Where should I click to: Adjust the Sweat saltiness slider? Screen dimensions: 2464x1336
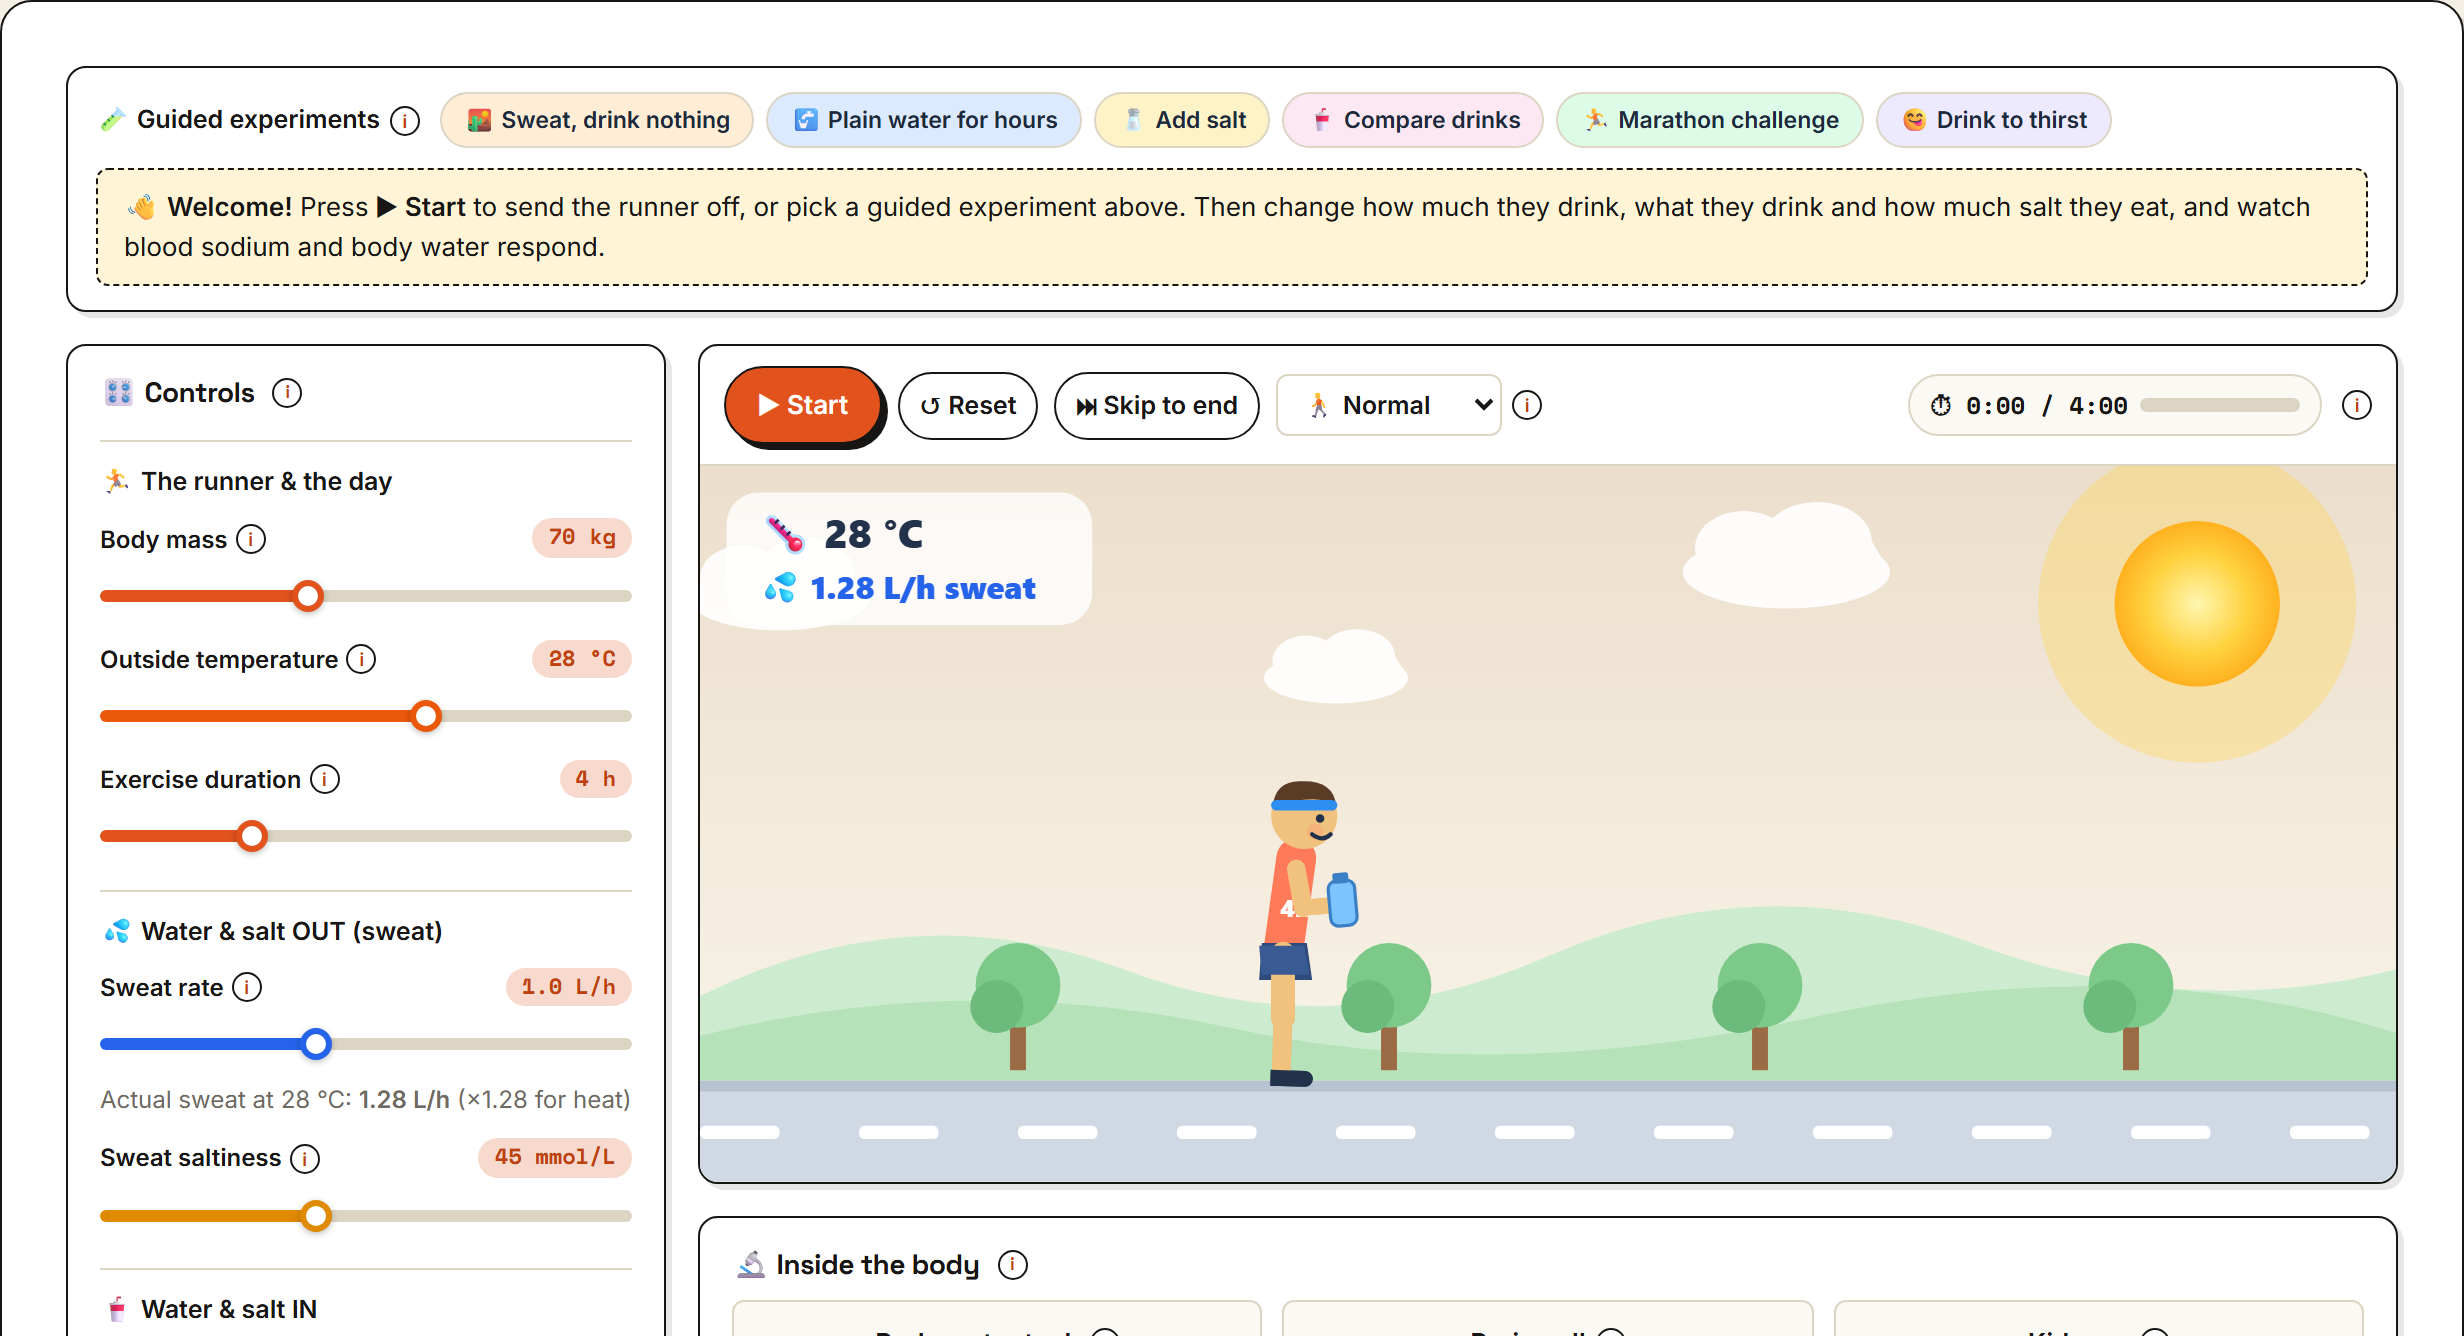tap(366, 1216)
